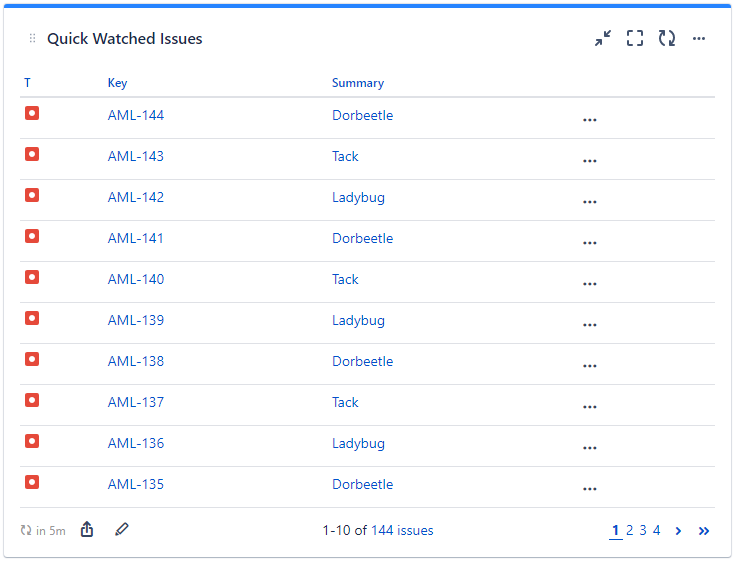Refresh the Quick Watched Issues gadget
Image resolution: width=735 pixels, height=561 pixels.
[x=667, y=39]
